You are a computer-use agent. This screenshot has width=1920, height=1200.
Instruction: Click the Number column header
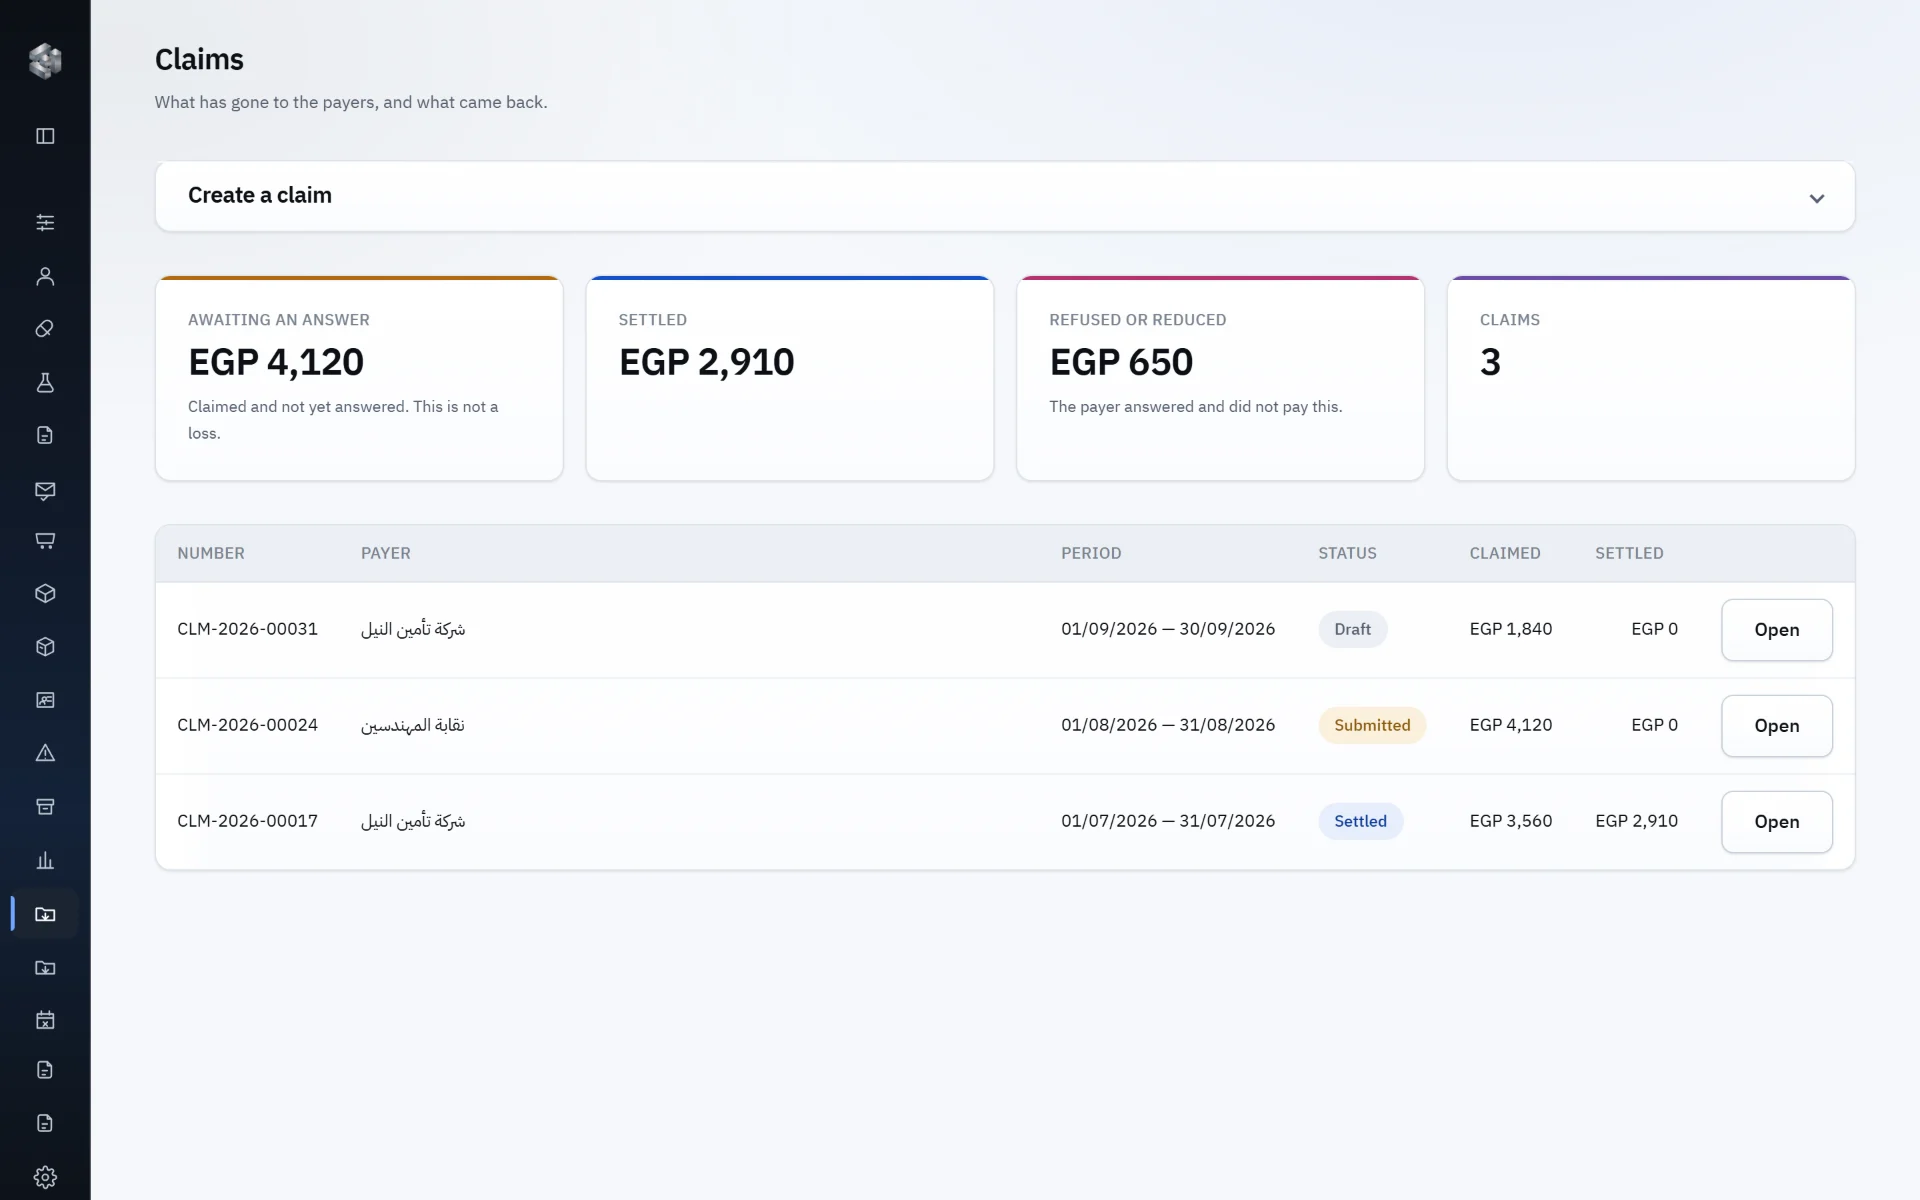(x=211, y=553)
